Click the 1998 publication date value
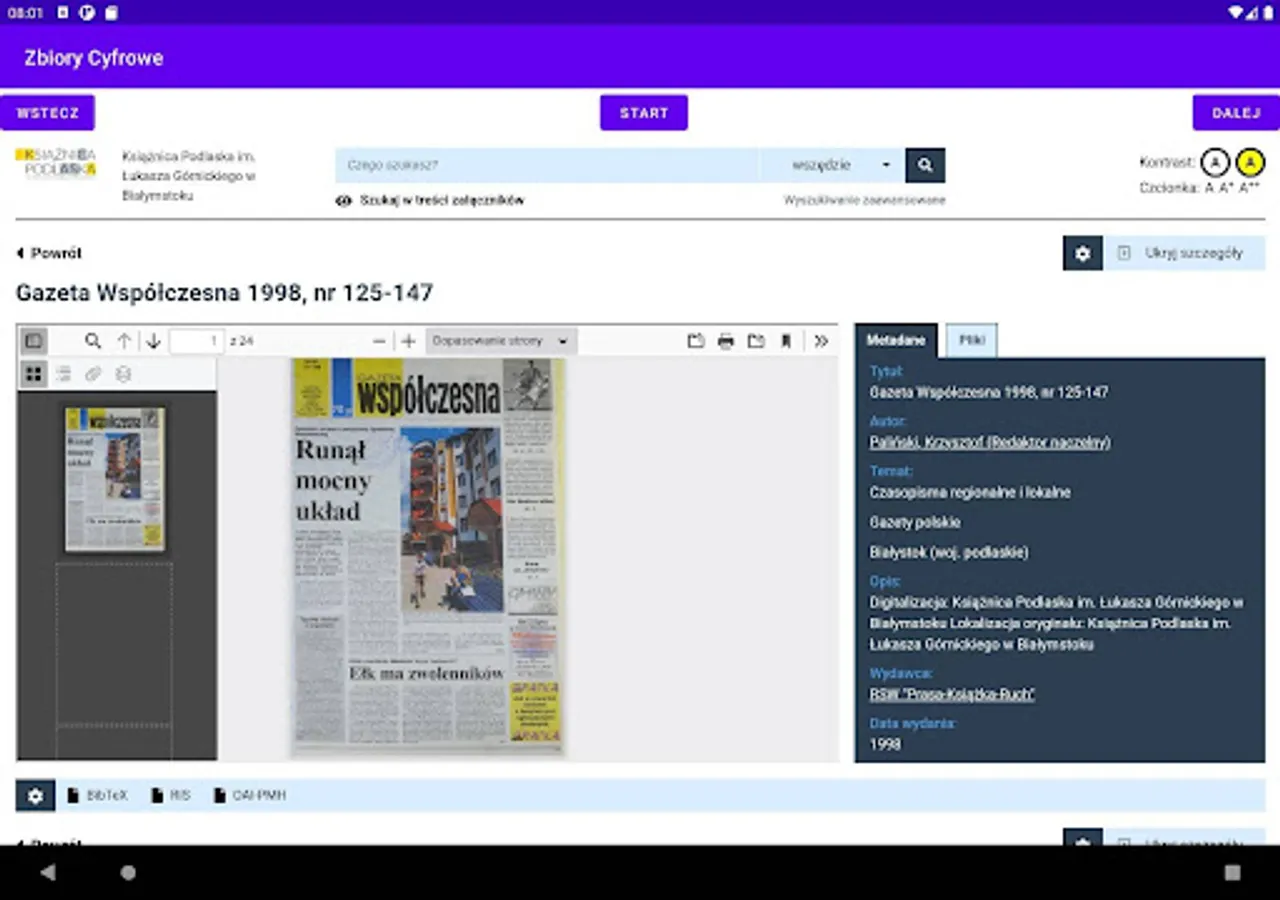 point(885,744)
